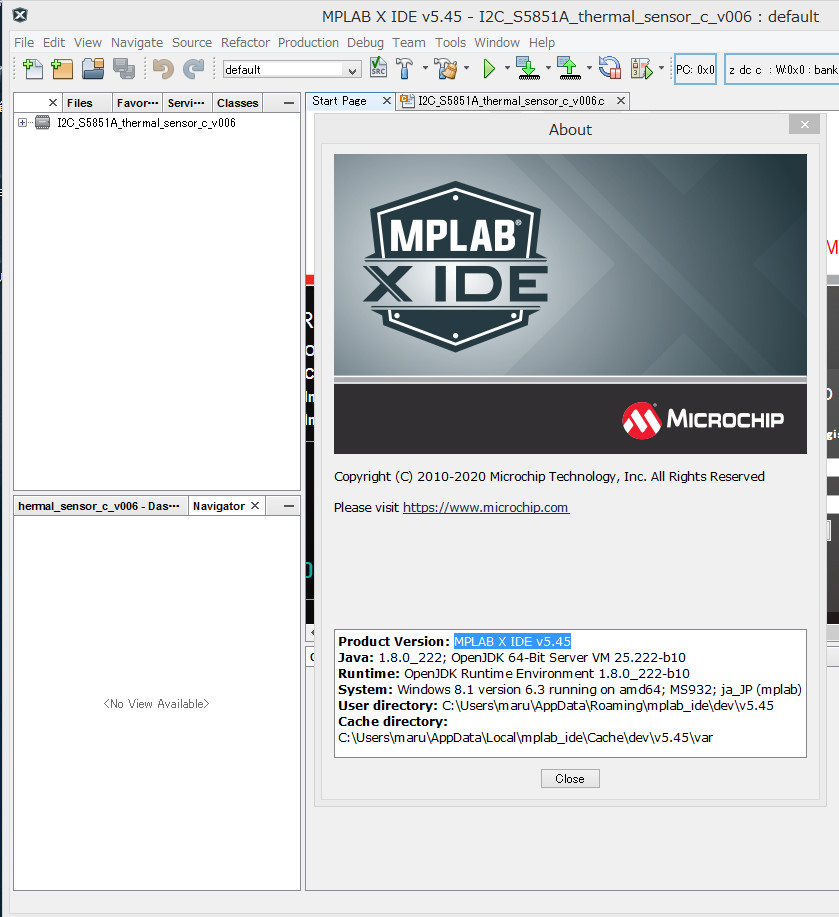Click the New File toolbar icon
This screenshot has width=839, height=917.
33,69
